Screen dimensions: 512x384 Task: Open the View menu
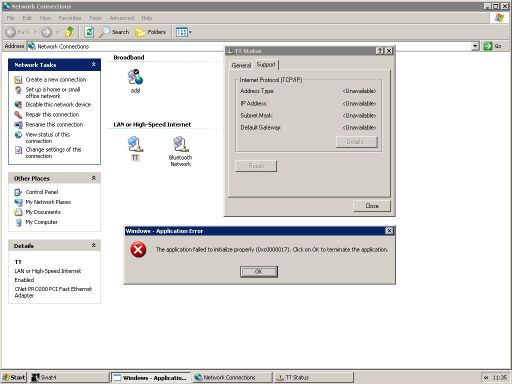(45, 18)
